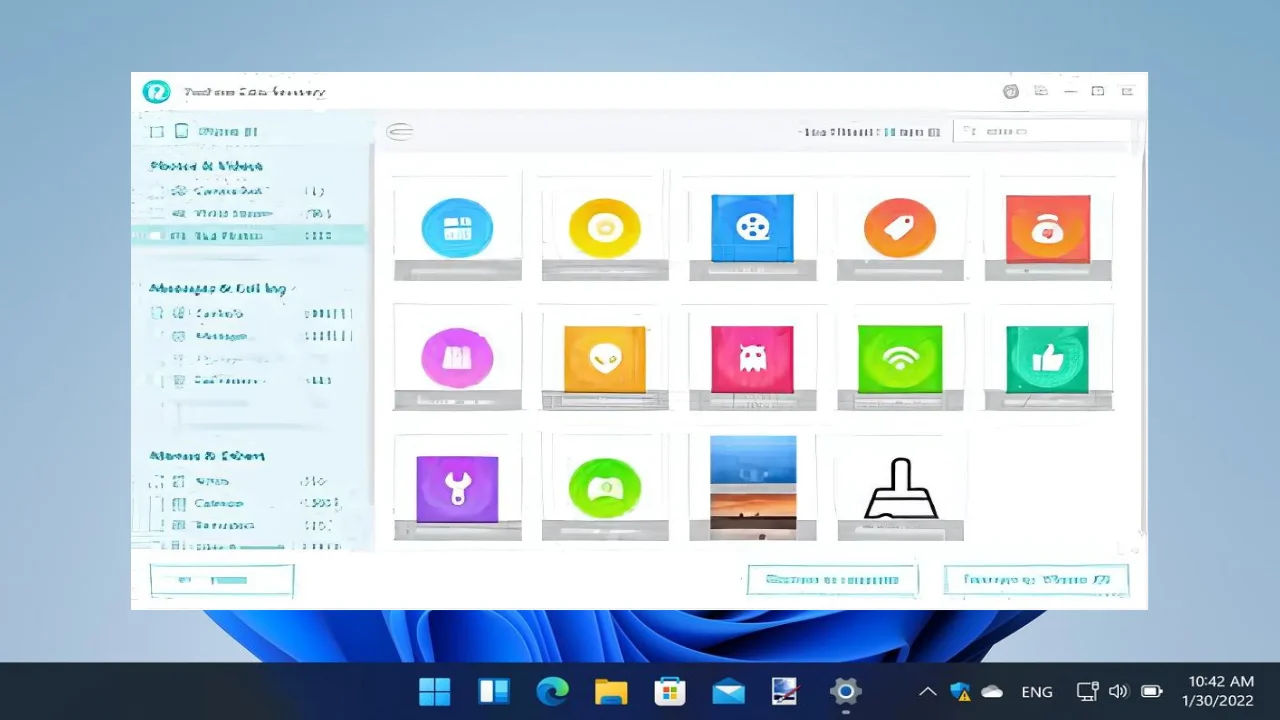Click the volume speaker tray icon

[x=1118, y=691]
